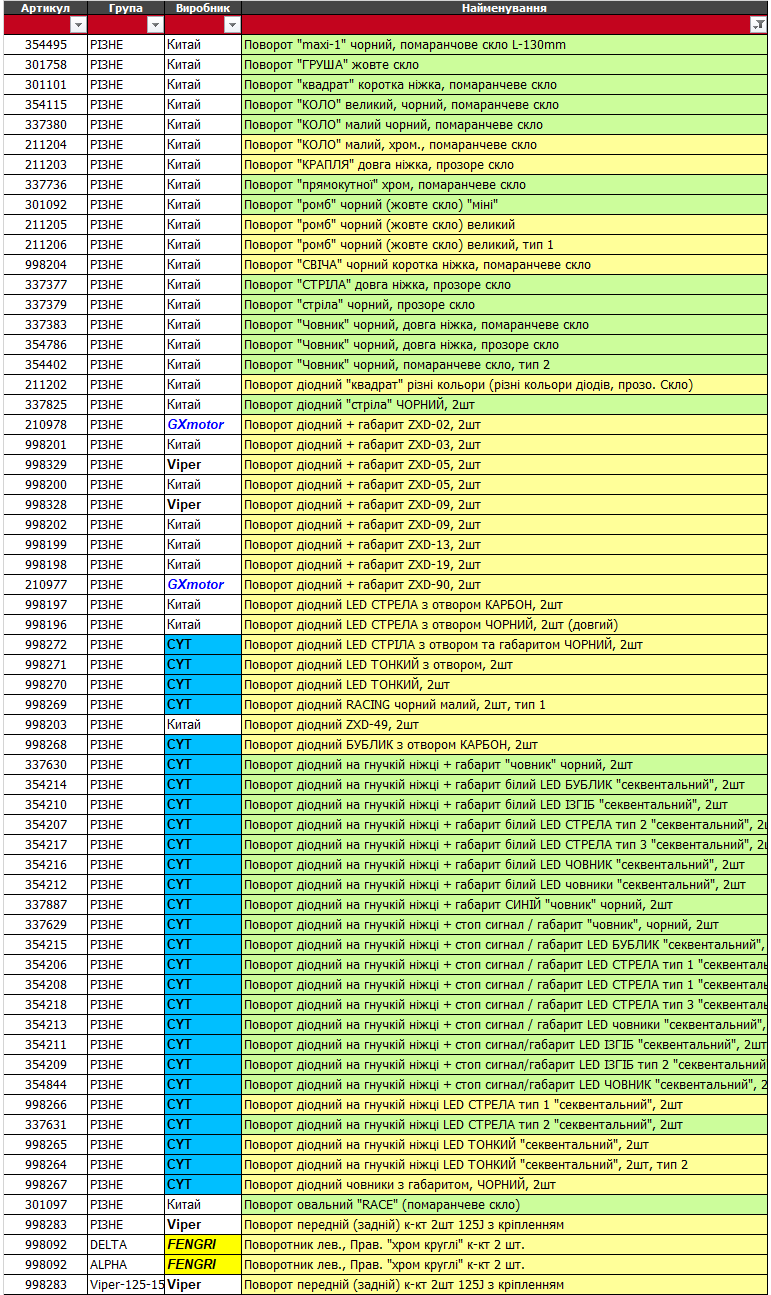Viewport: 771px width, 1295px height.
Task: Open the Група column filter dropdown
Action: pos(154,25)
